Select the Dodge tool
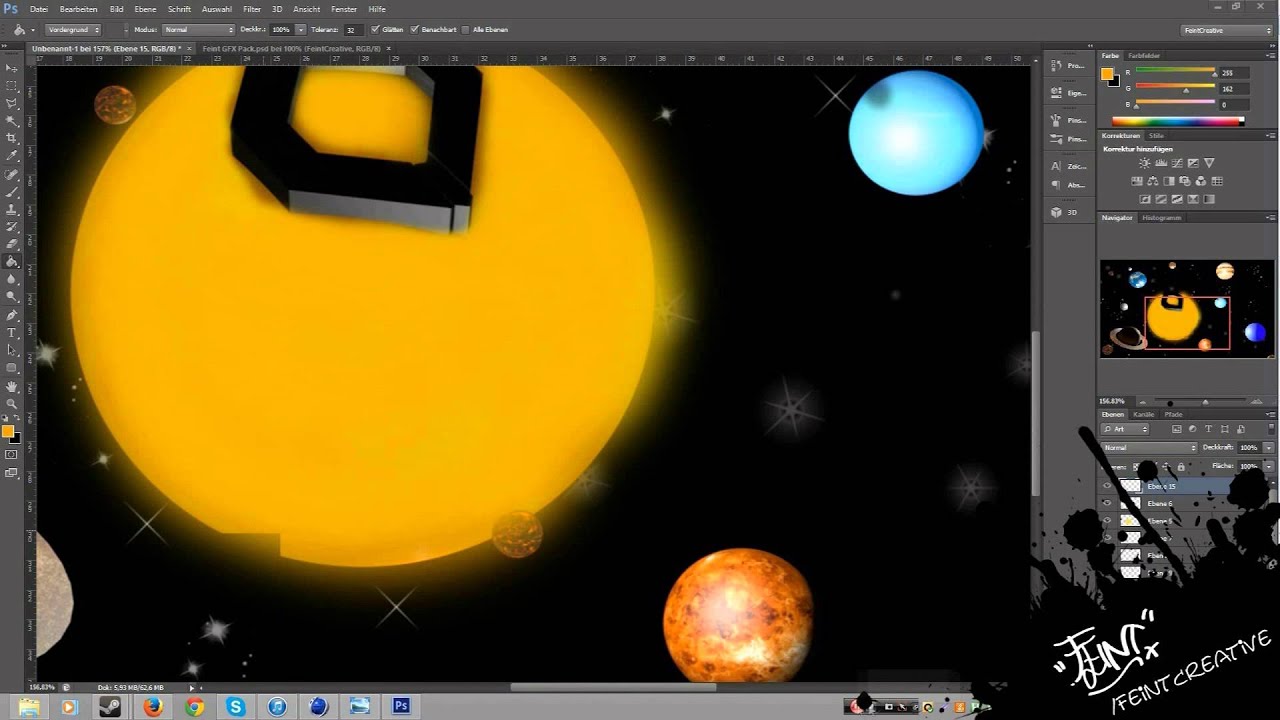This screenshot has height=720, width=1280. [12, 297]
